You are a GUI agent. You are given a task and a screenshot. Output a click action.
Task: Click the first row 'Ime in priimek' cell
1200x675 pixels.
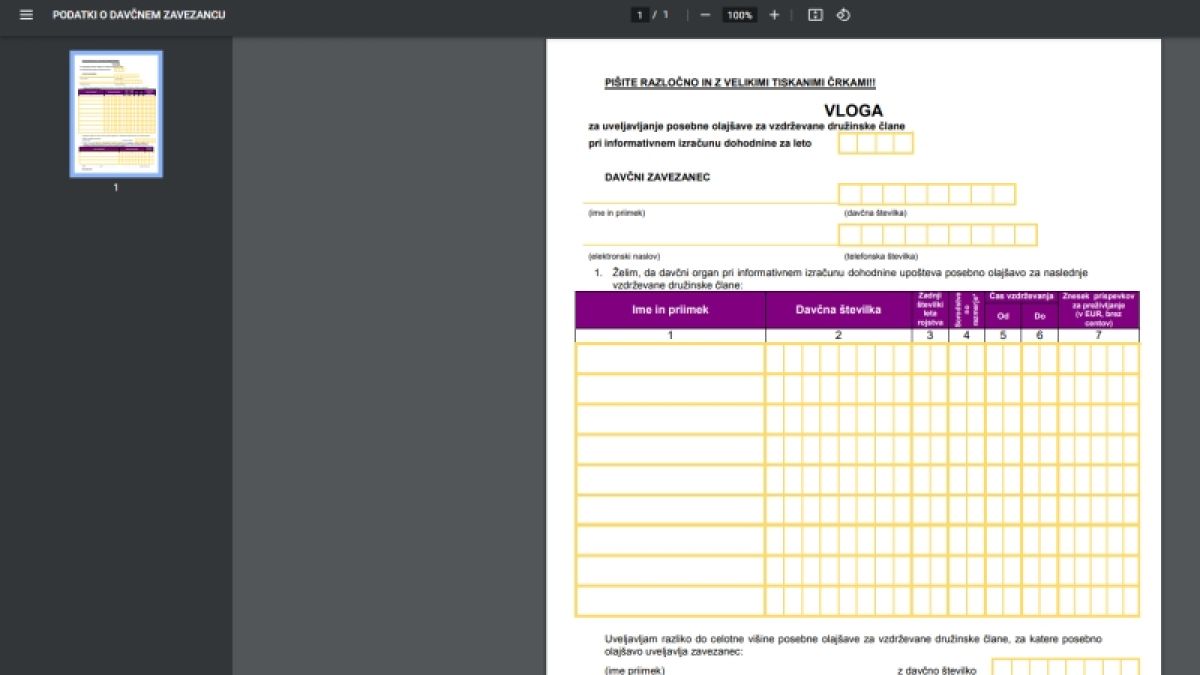click(671, 358)
